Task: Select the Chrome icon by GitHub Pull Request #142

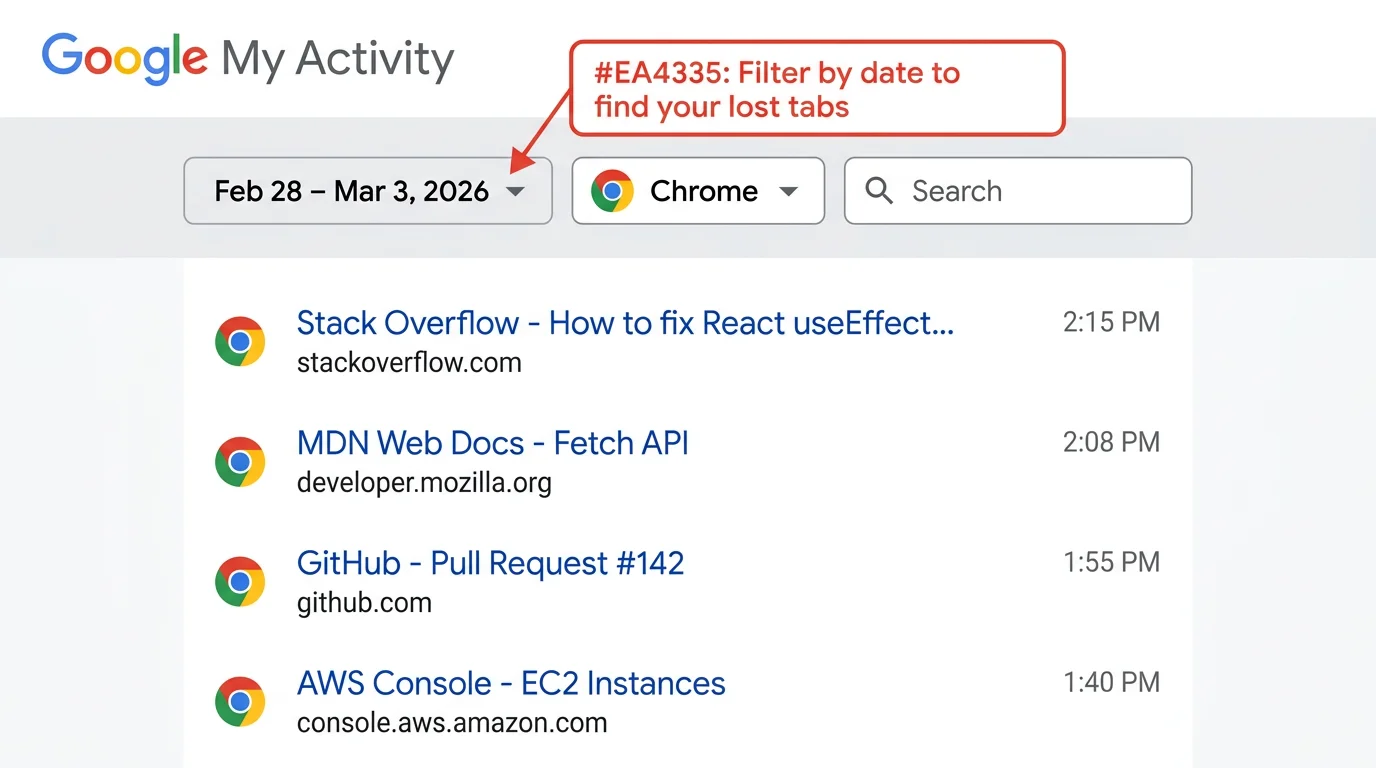Action: [240, 581]
